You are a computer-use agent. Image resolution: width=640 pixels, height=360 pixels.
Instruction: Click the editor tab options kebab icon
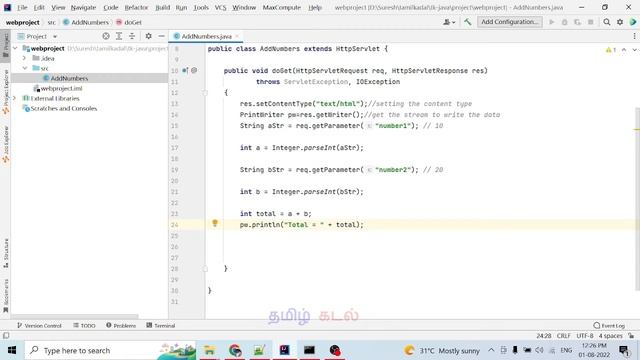[634, 36]
